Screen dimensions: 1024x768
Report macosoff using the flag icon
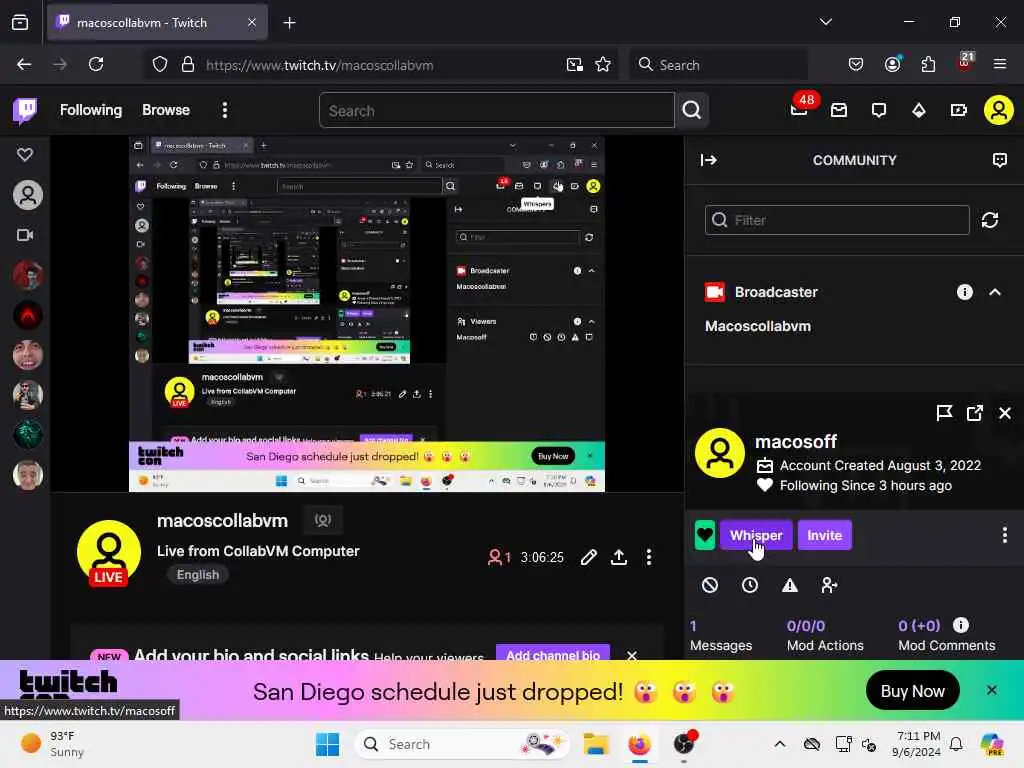click(x=944, y=413)
